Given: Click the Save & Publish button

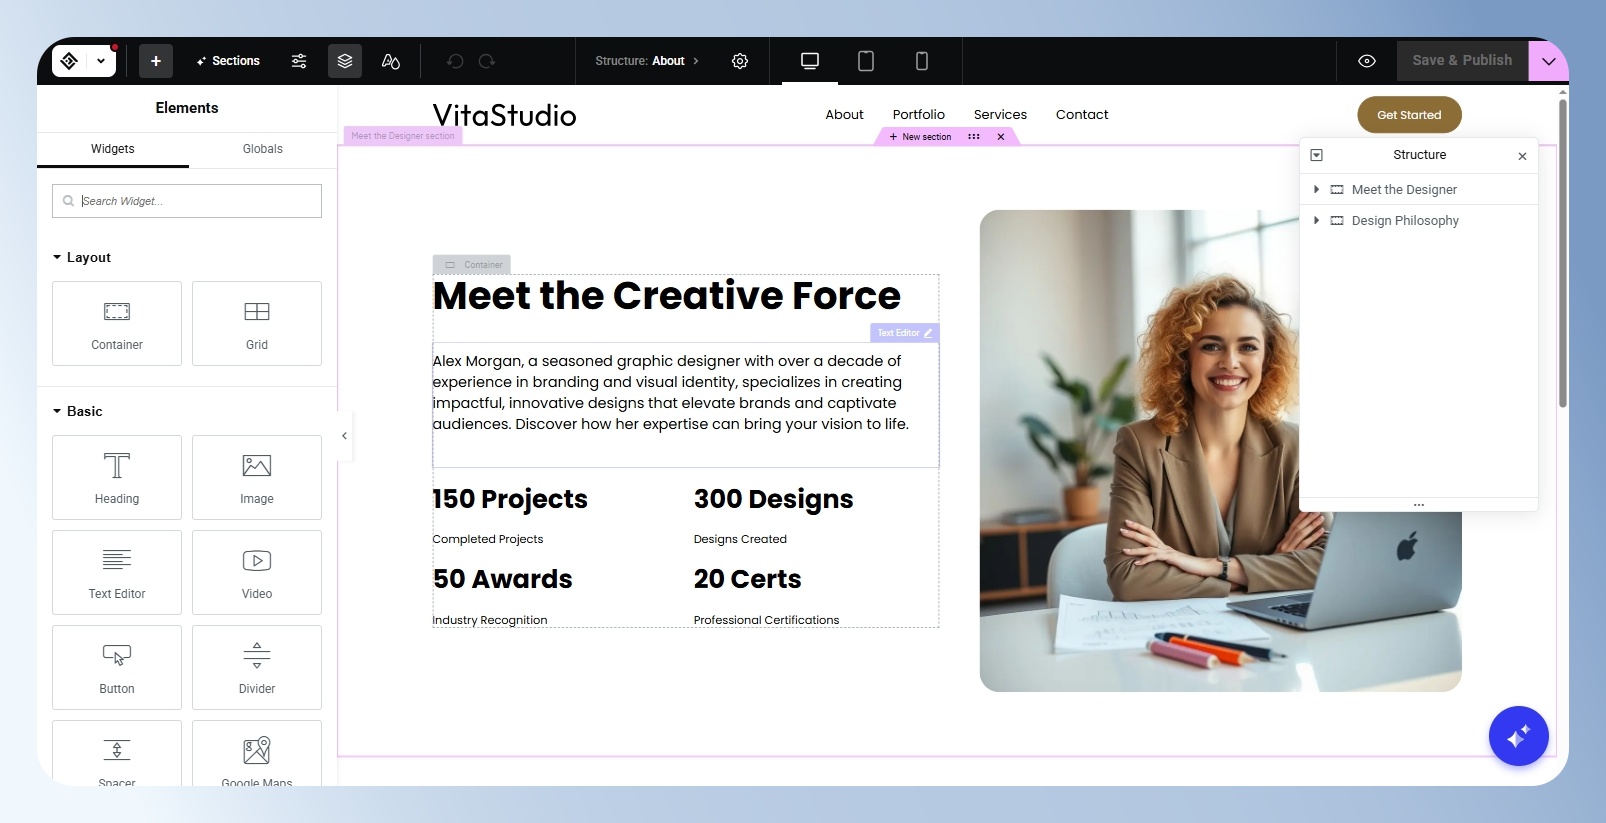Looking at the screenshot, I should point(1462,61).
